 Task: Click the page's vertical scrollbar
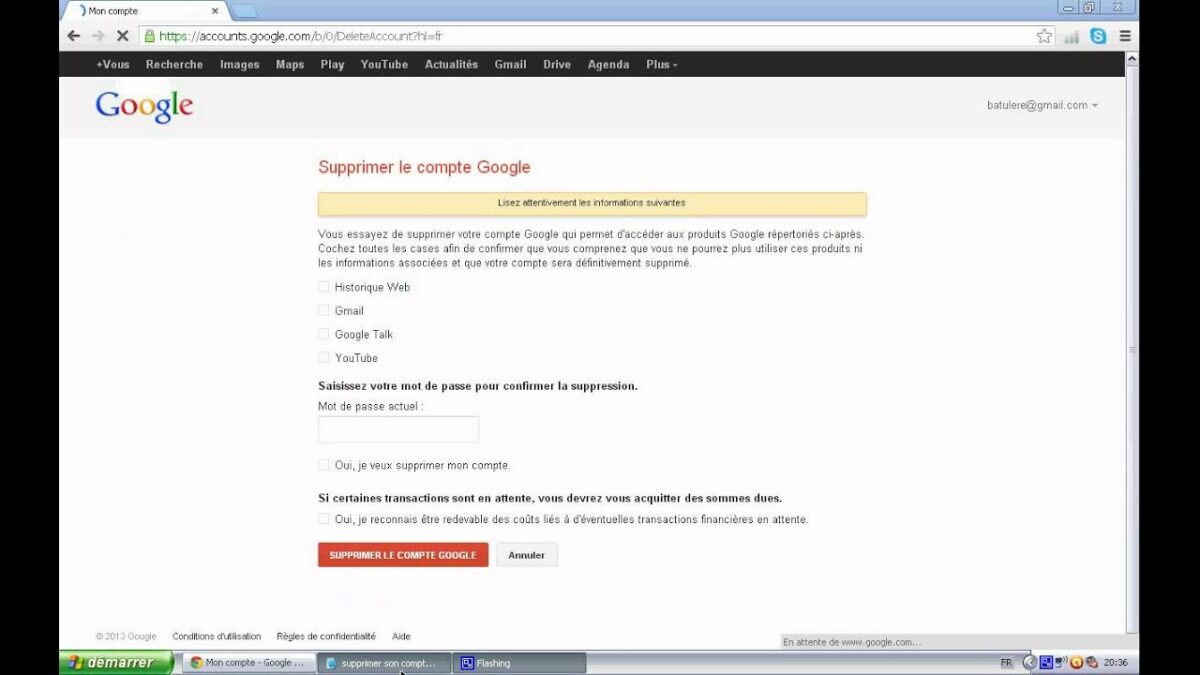[x=1132, y=350]
